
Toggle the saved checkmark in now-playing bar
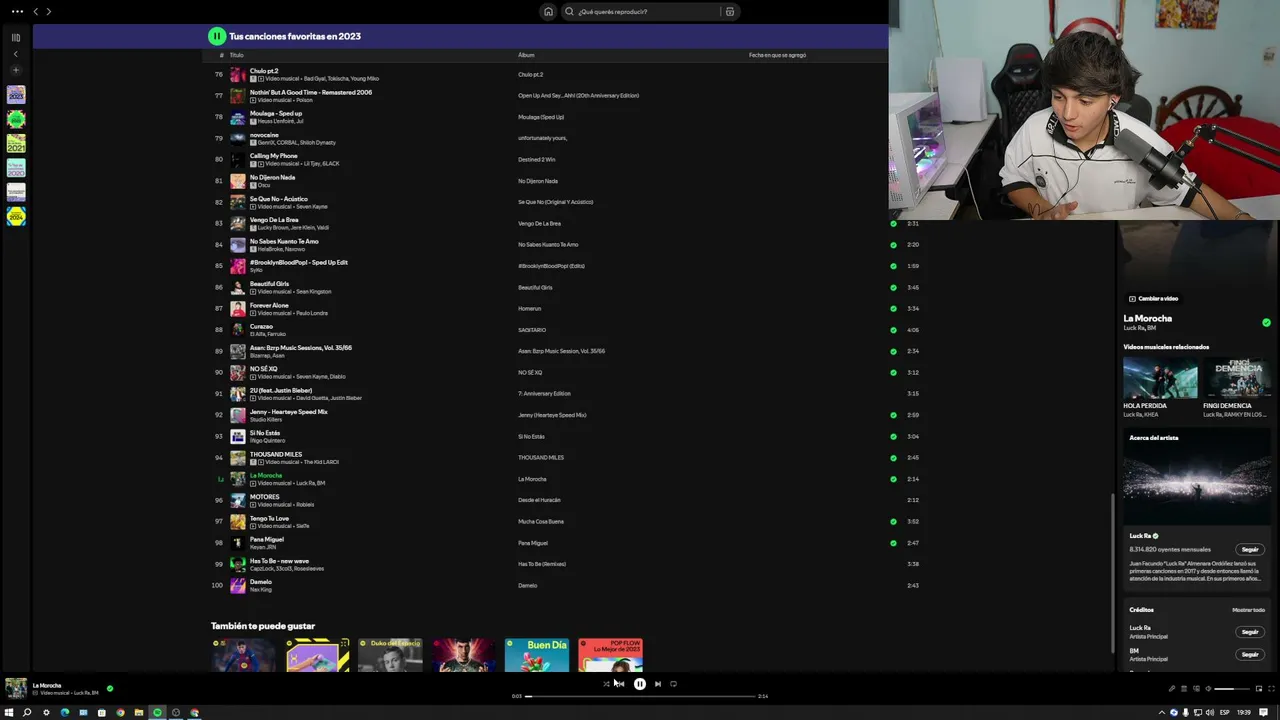110,688
